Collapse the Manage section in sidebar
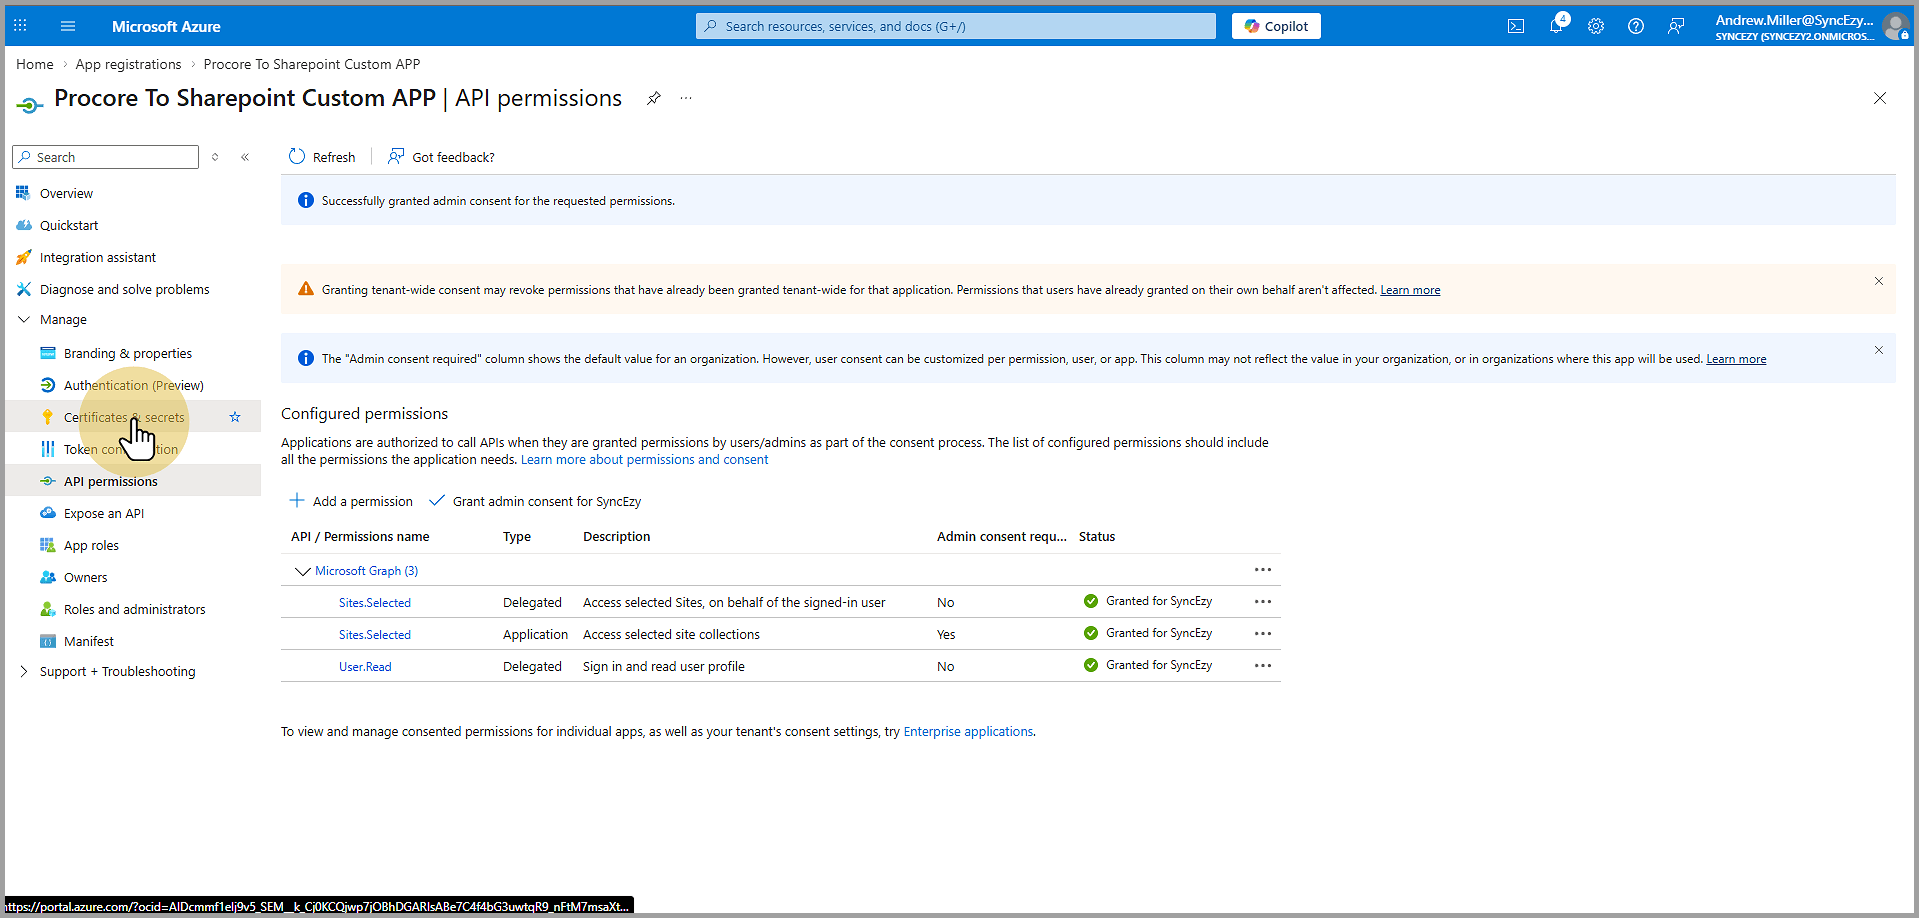 (x=24, y=320)
